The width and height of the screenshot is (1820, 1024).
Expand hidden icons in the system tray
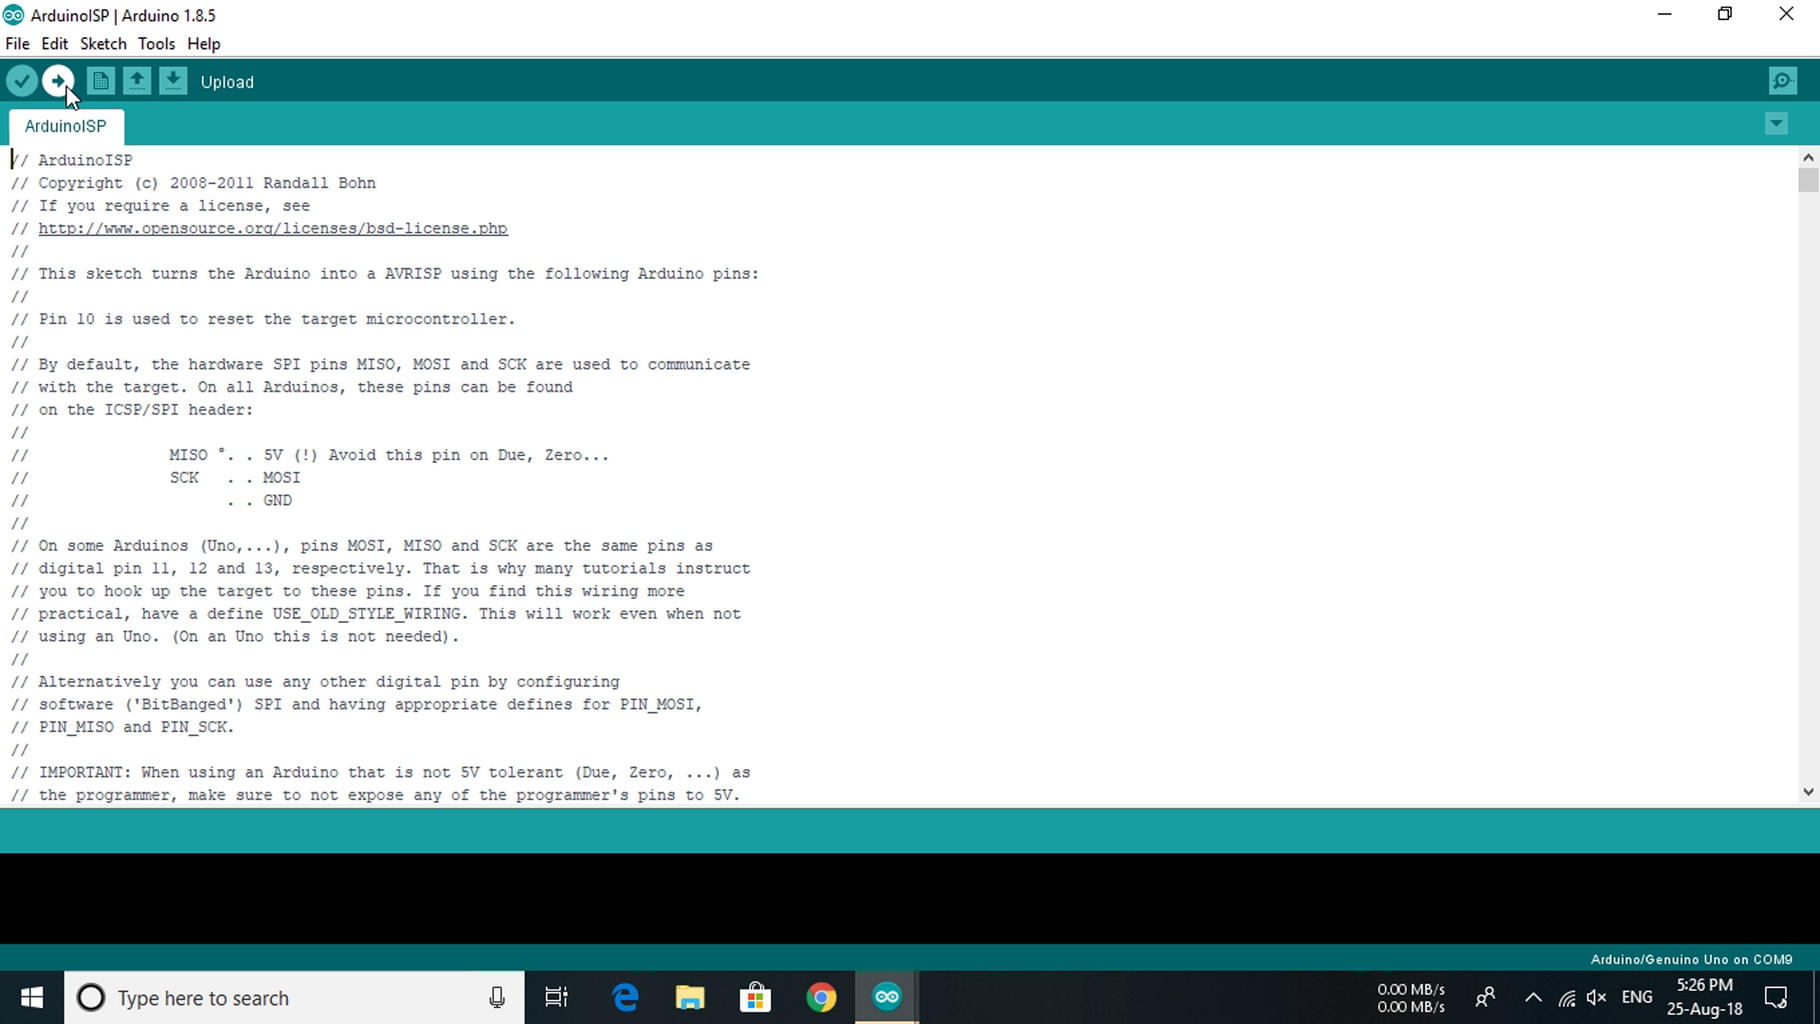pos(1532,997)
